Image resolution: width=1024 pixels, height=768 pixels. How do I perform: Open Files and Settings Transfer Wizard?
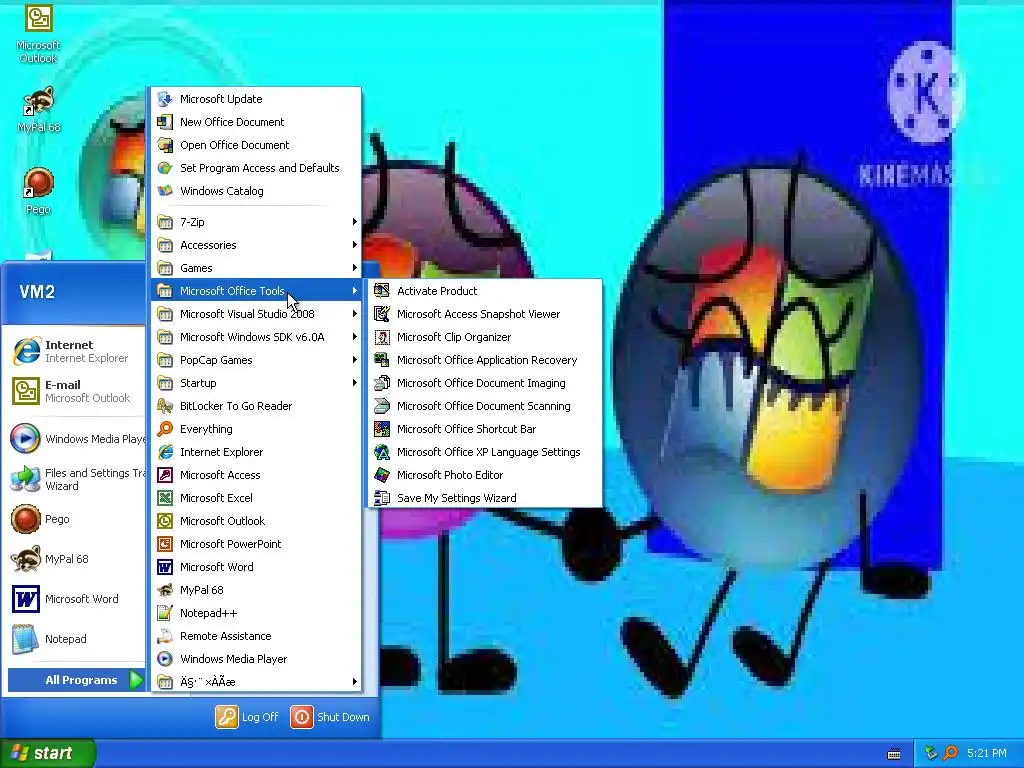click(76, 479)
